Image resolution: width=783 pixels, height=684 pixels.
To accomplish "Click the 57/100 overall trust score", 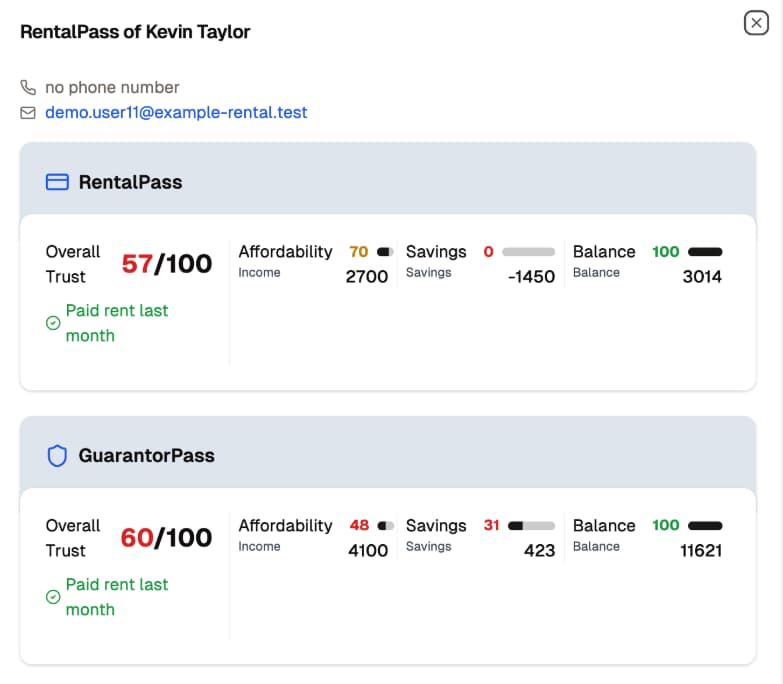I will (167, 264).
